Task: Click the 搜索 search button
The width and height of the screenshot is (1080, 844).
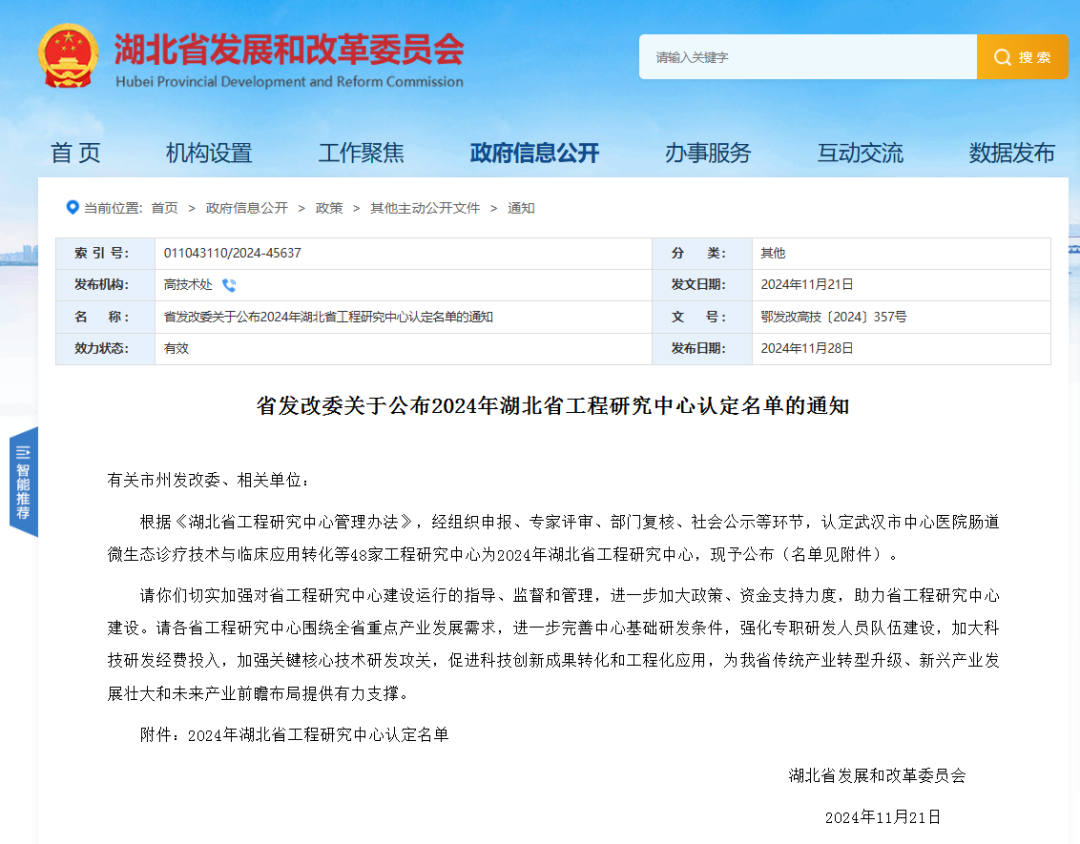Action: pyautogui.click(x=1022, y=56)
